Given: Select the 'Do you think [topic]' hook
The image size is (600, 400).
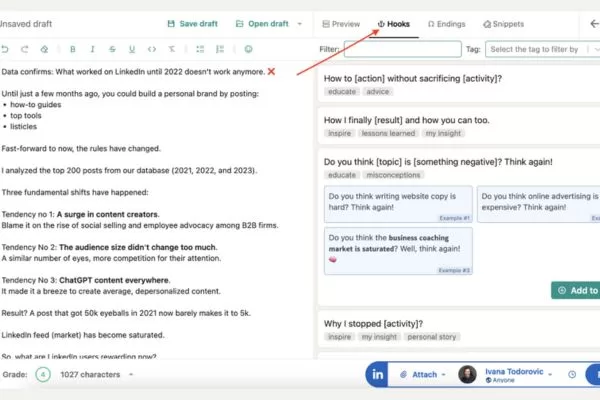Looking at the screenshot, I should point(438,162).
